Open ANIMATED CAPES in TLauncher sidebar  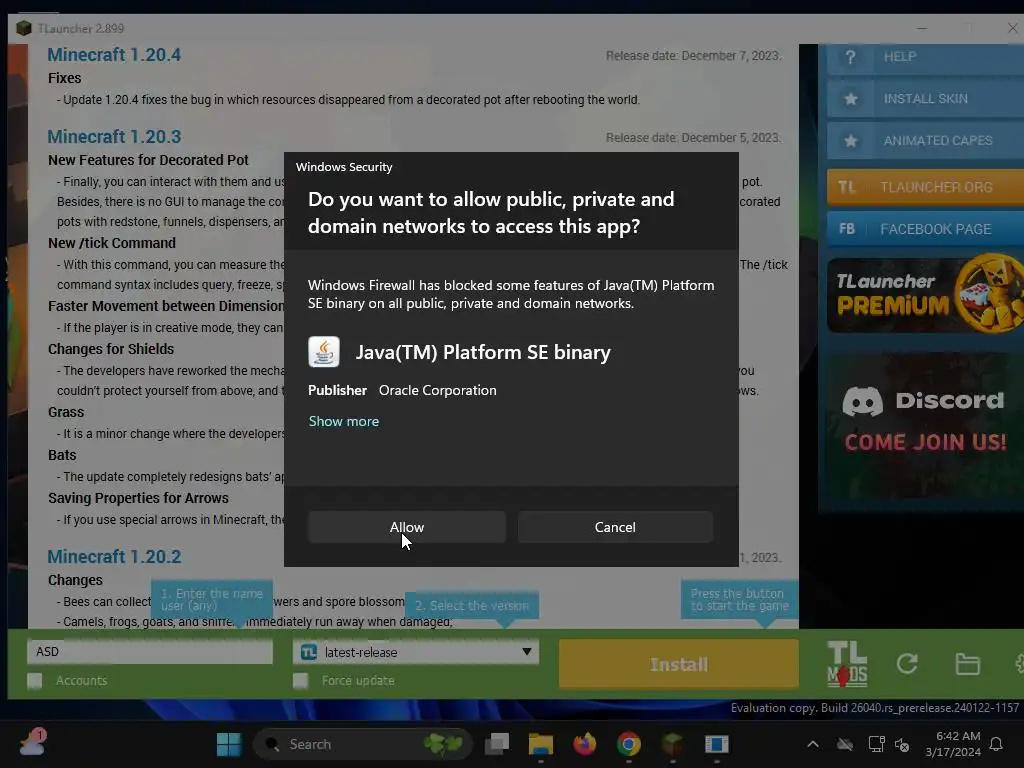click(925, 140)
